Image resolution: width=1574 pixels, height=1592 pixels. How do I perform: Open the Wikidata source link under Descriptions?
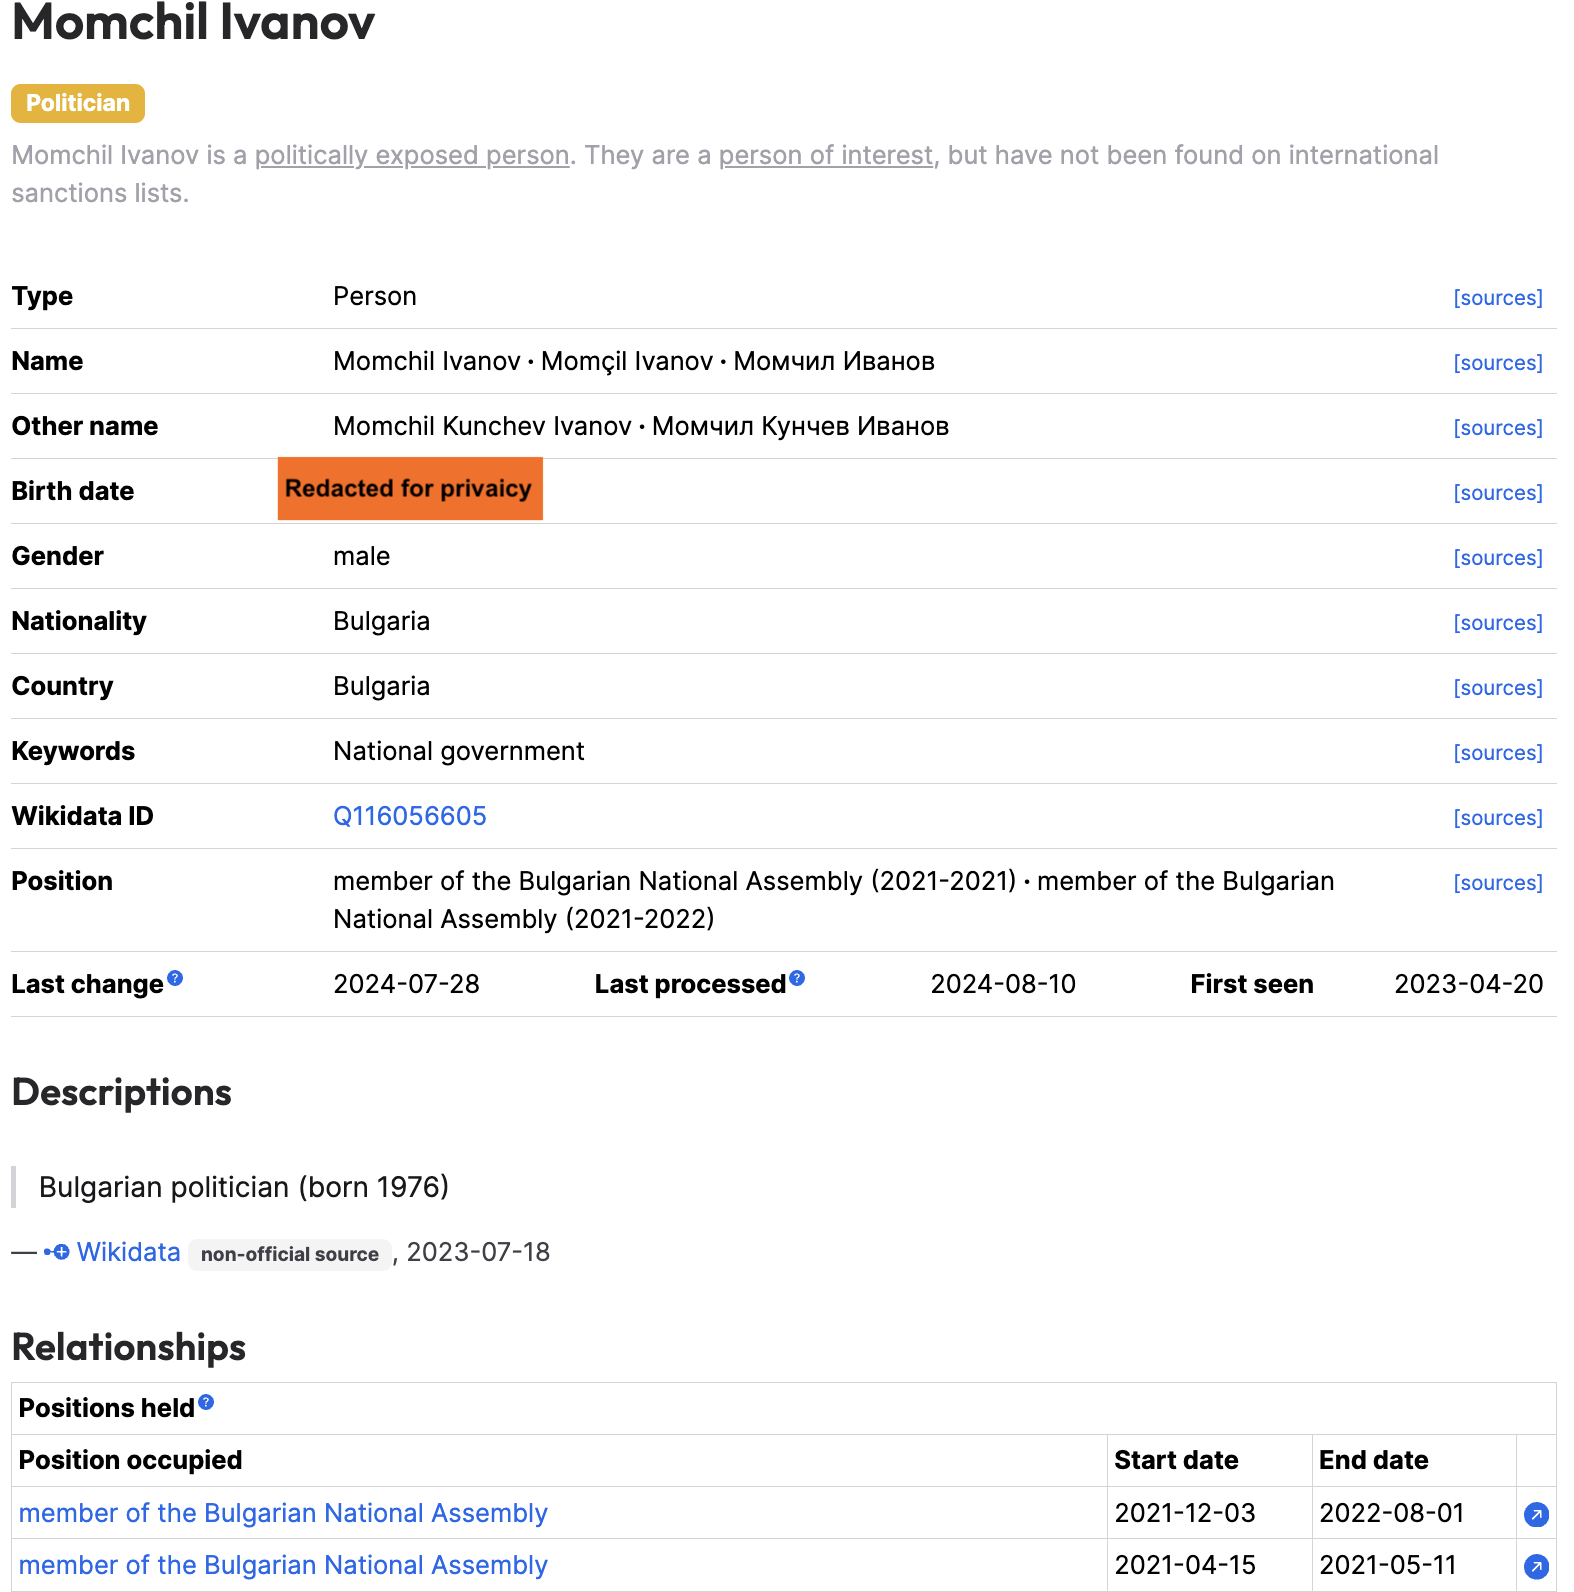click(x=129, y=1252)
